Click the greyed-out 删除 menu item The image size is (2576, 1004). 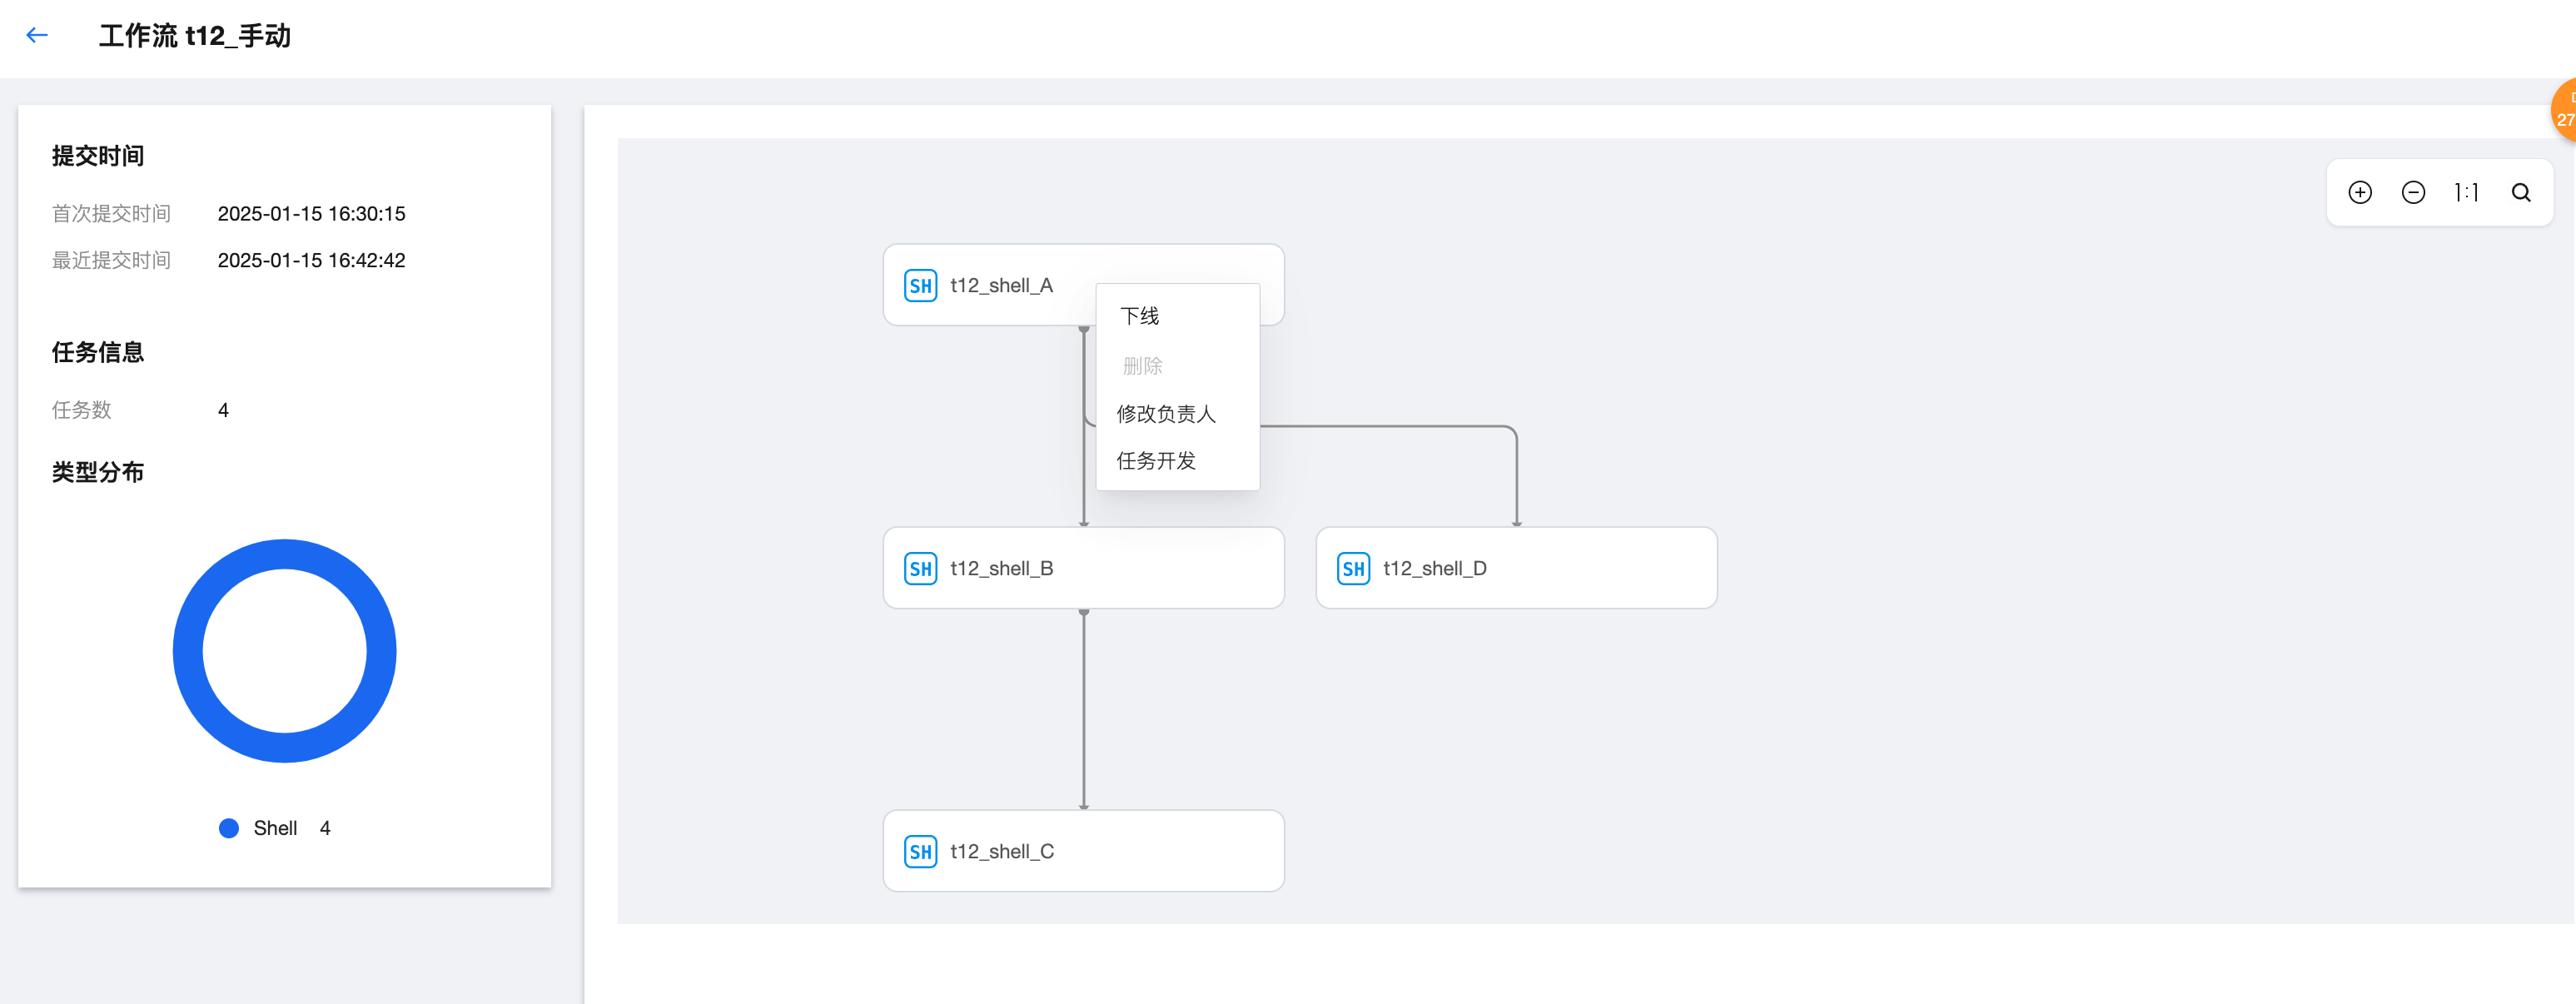(1142, 366)
